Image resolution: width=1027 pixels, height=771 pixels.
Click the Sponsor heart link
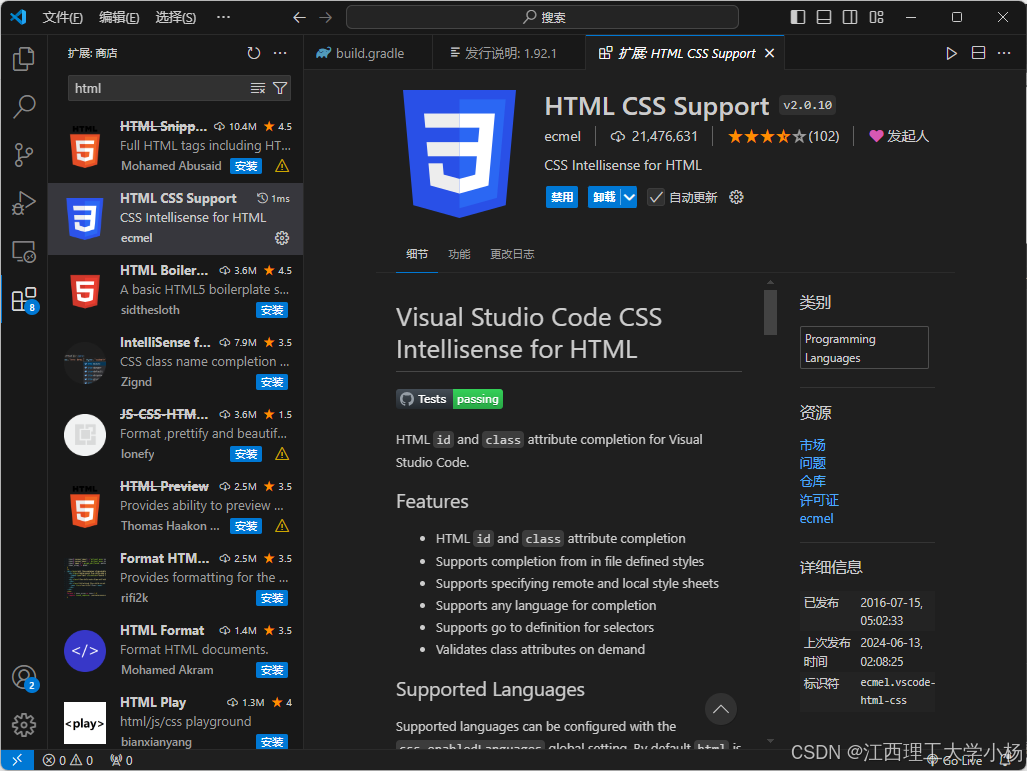[x=899, y=136]
